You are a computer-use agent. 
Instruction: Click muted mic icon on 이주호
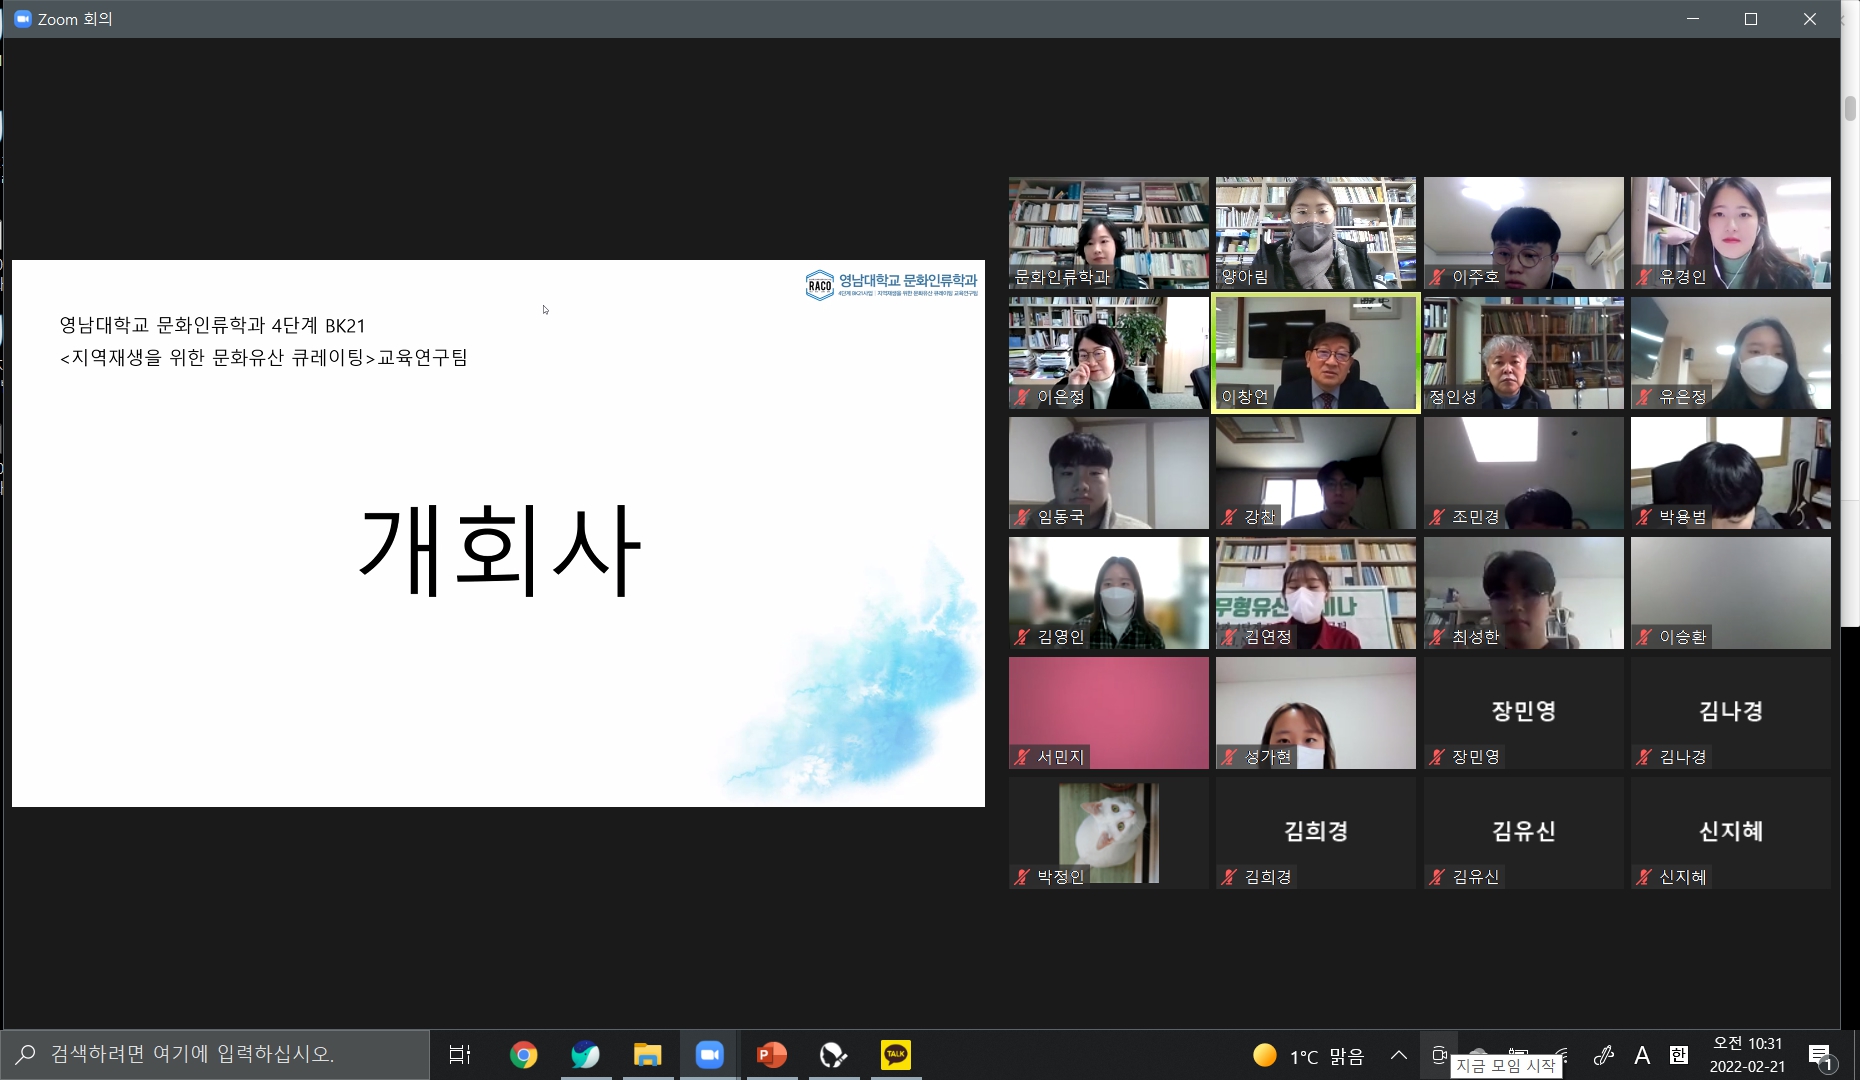coord(1437,277)
